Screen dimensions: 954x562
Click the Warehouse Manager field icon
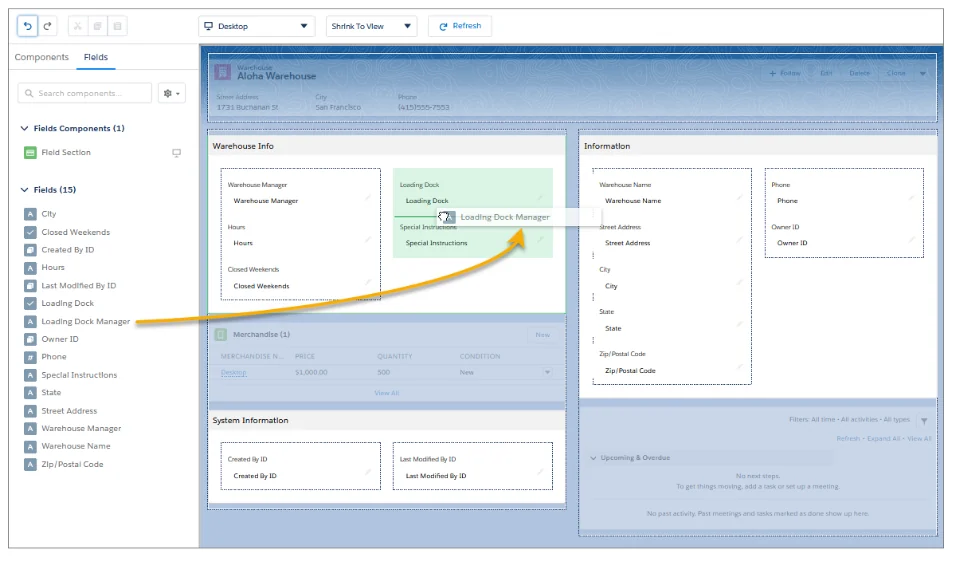[30, 429]
